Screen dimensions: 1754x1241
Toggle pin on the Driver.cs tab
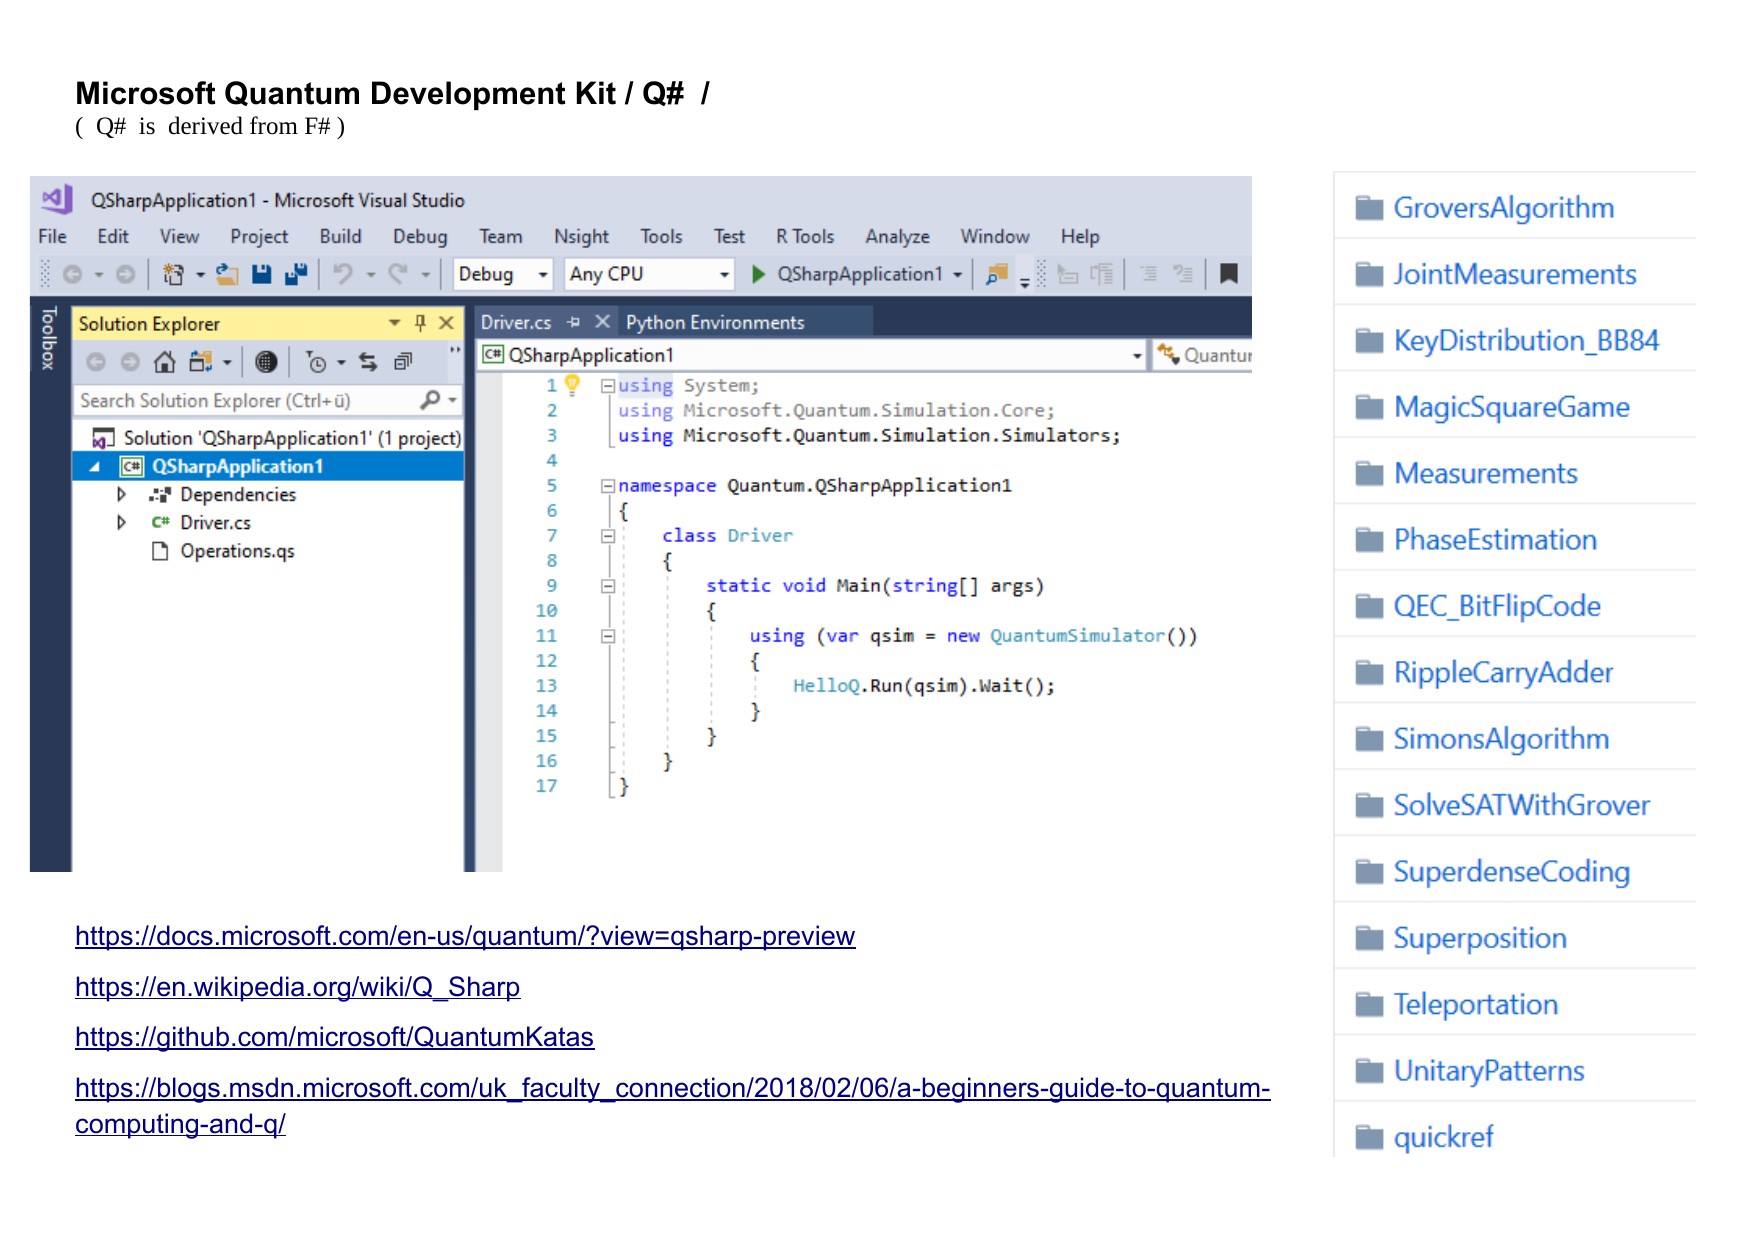(x=574, y=322)
